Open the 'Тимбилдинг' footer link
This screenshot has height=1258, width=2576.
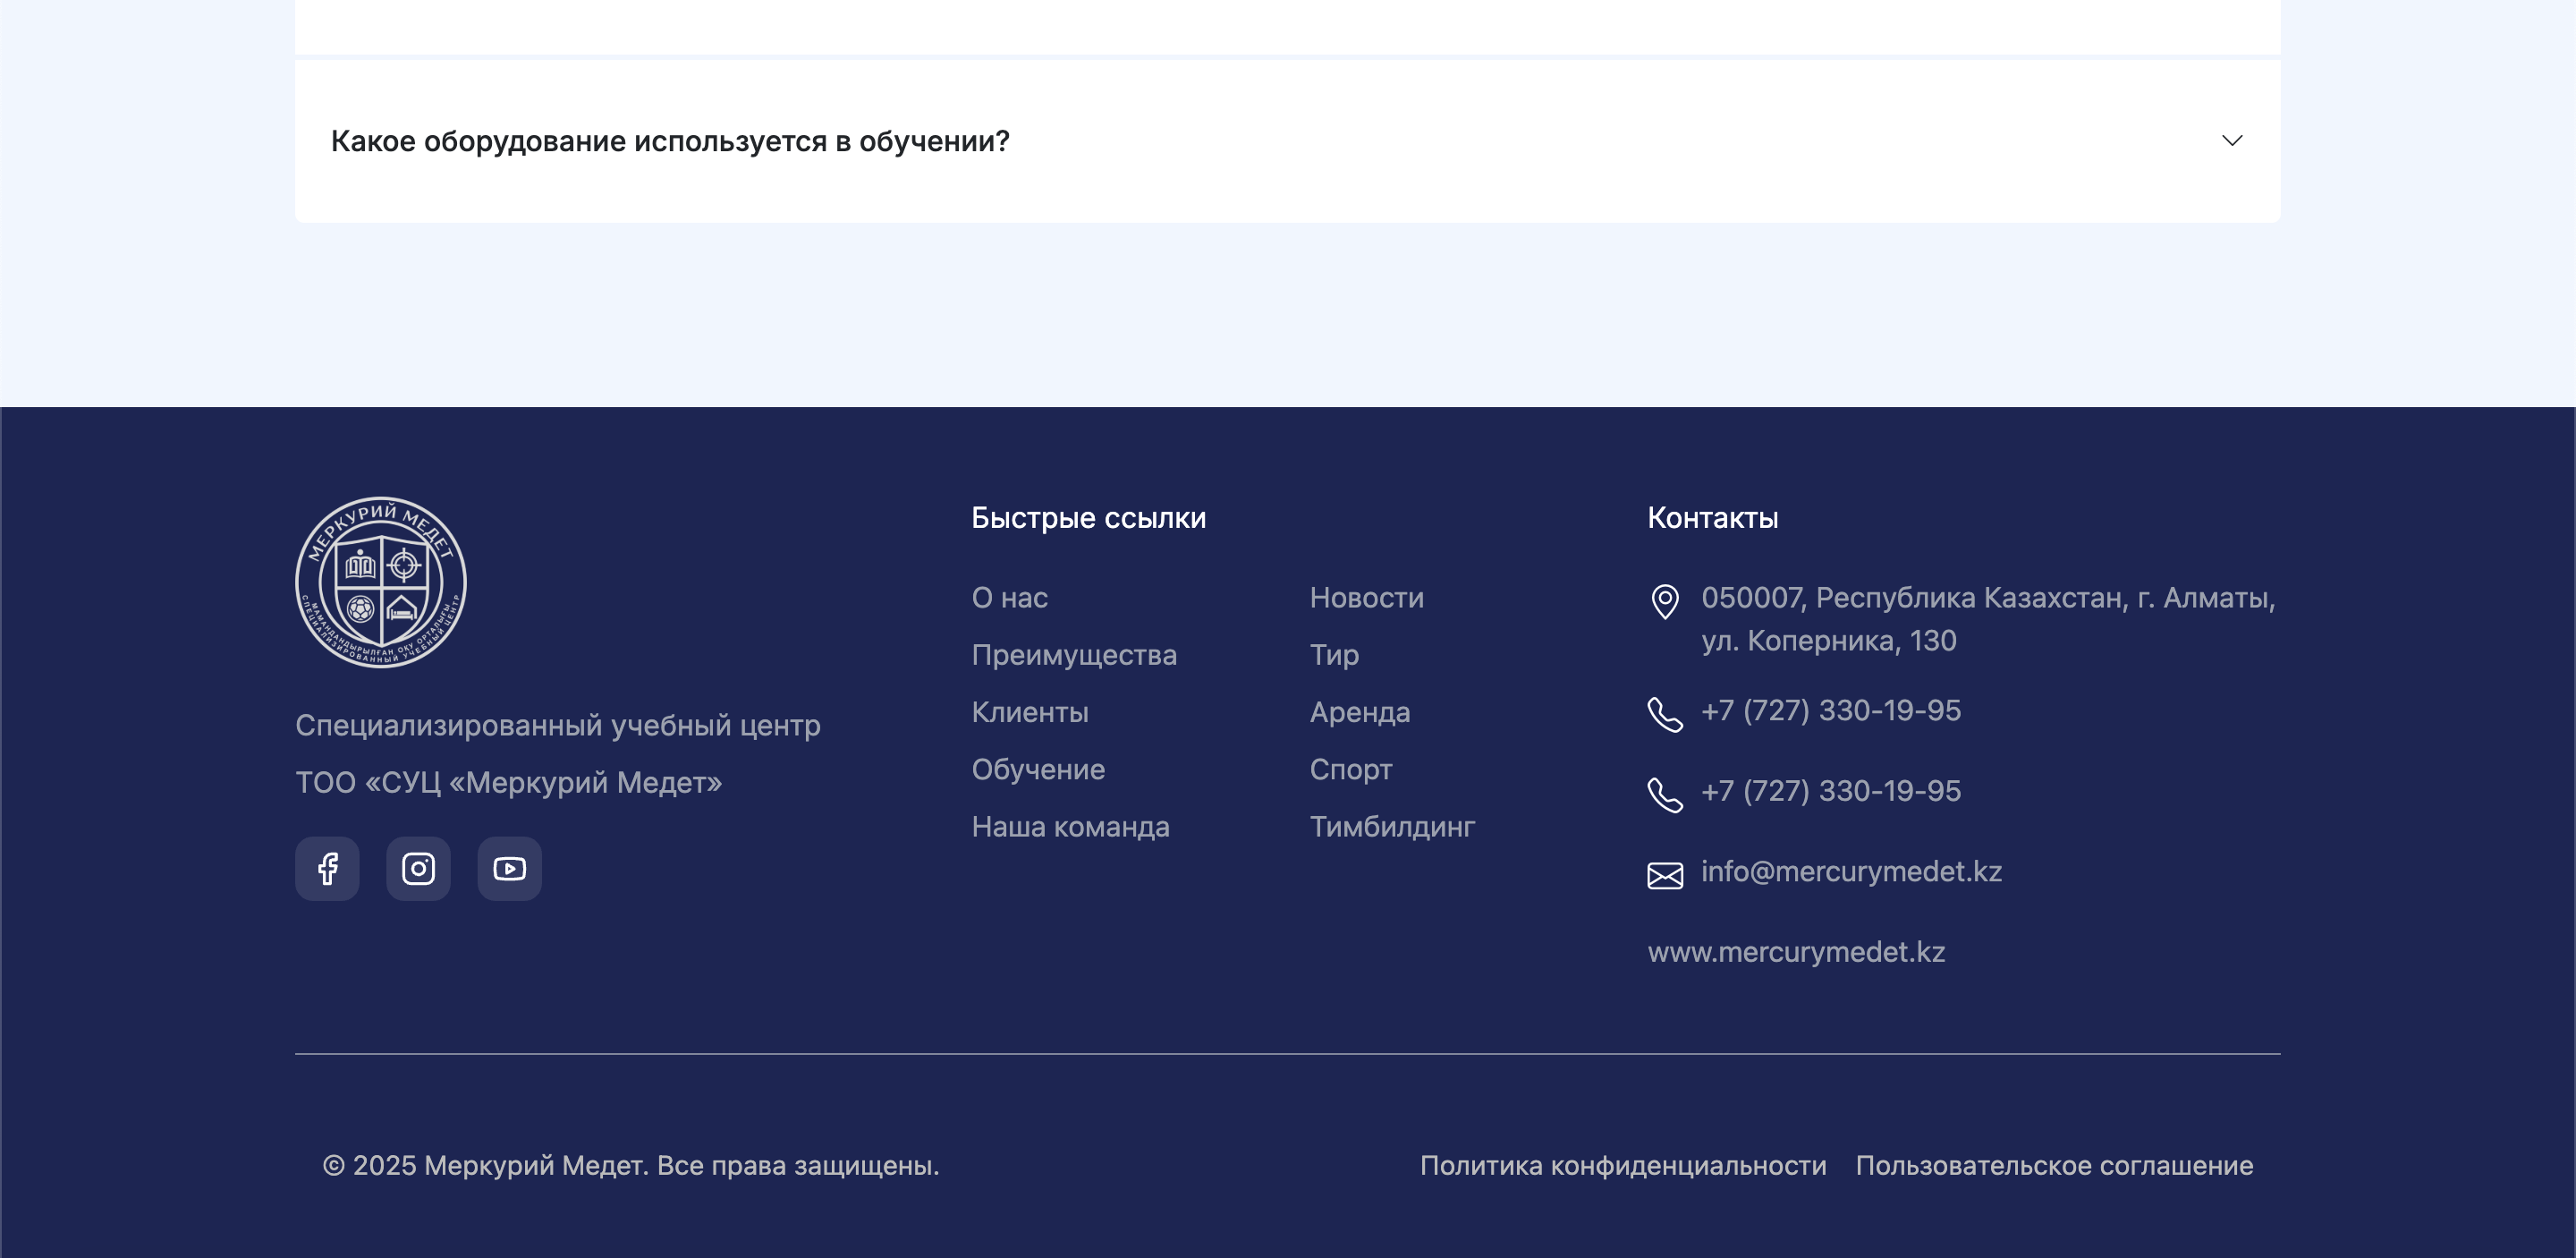click(1392, 826)
